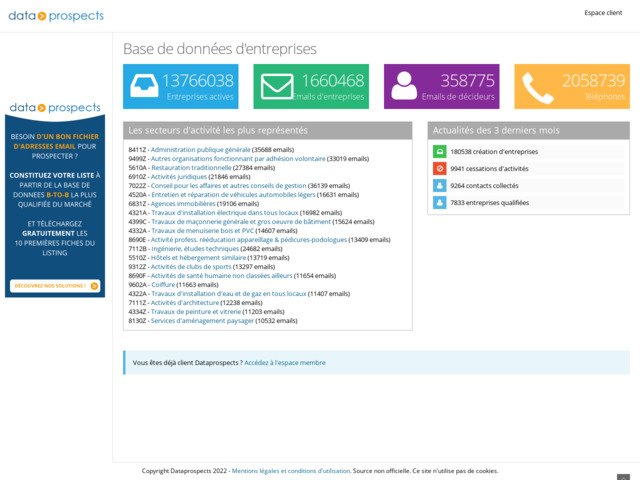Image resolution: width=640 pixels, height=480 pixels.
Task: Click the scroll-to-top arrow at bottom right
Action: tap(623, 477)
